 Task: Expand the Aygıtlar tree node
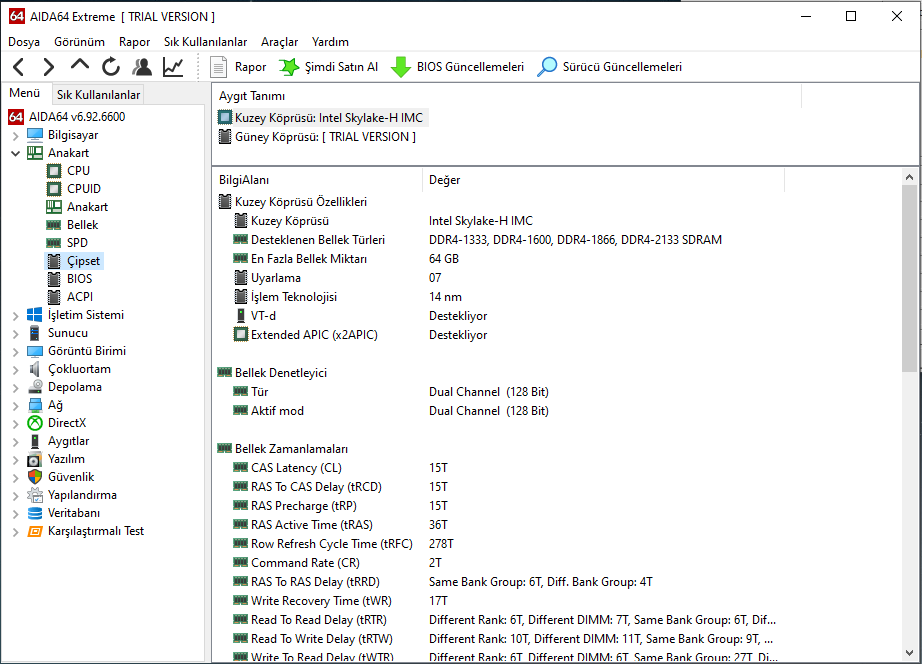coord(15,442)
